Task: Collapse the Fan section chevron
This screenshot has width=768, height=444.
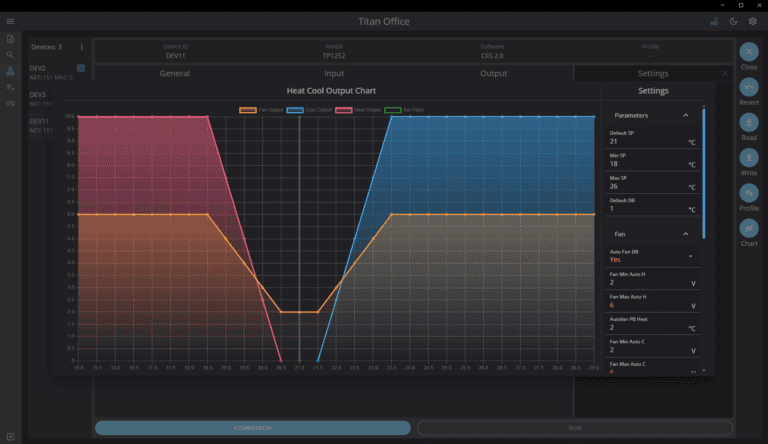Action: (x=686, y=234)
